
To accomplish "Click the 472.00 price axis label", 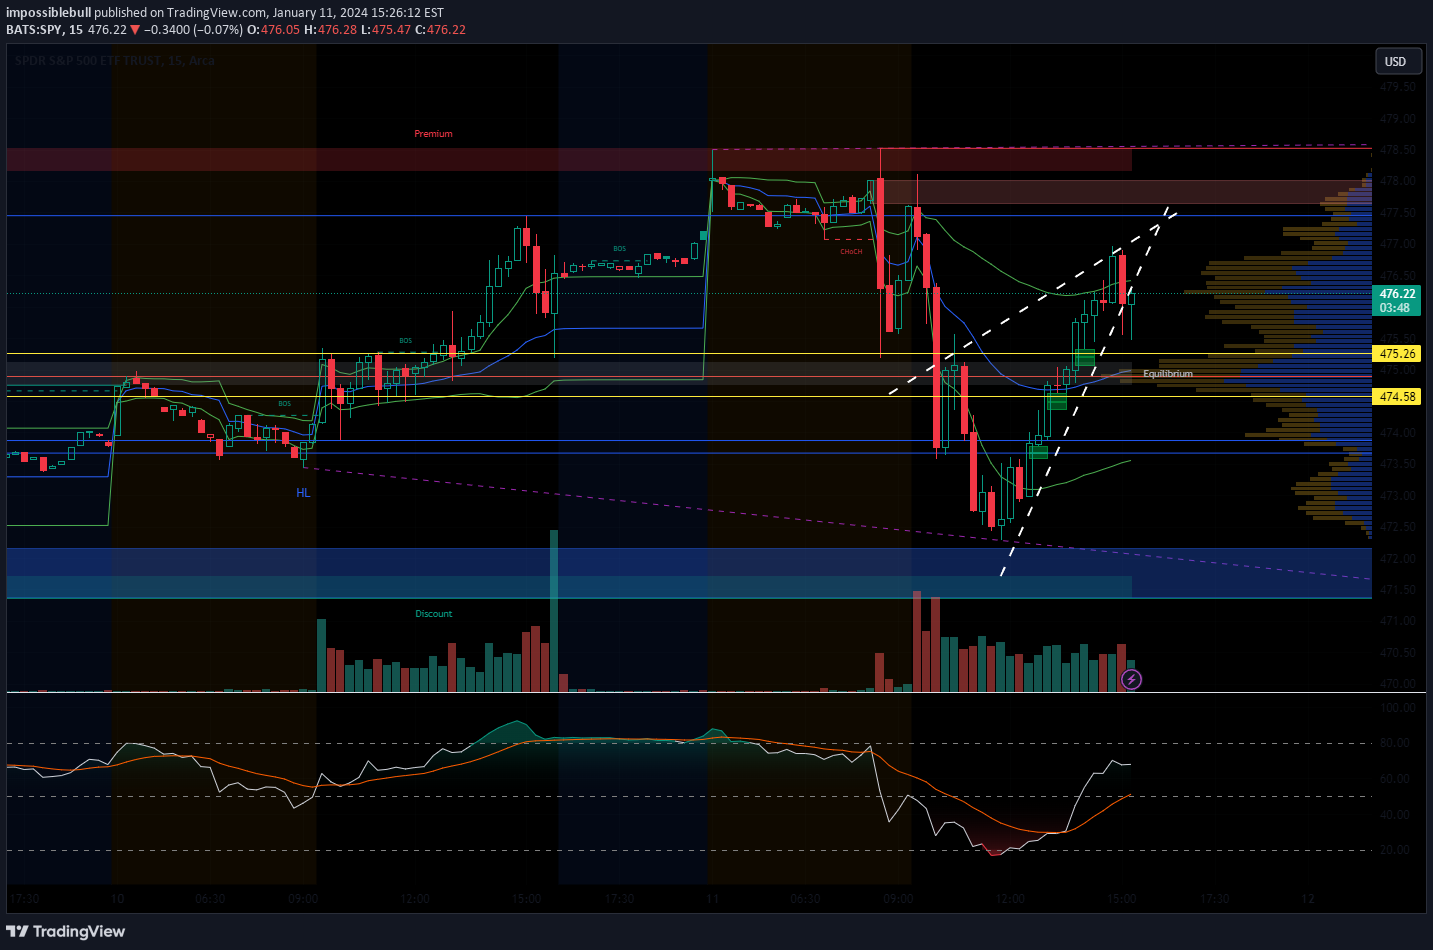I will click(1397, 559).
